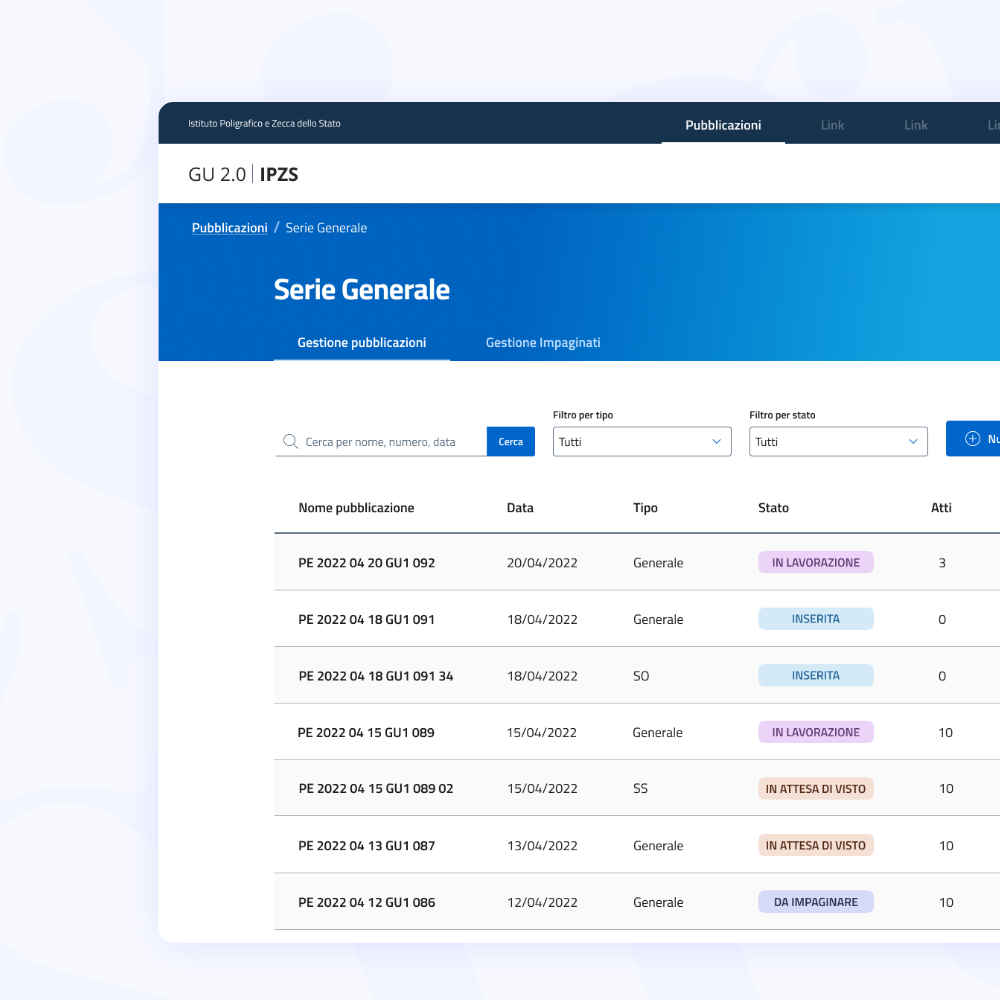1000x1000 pixels.
Task: Open publication PE 2022 04 12 GU1 086
Action: (x=367, y=902)
